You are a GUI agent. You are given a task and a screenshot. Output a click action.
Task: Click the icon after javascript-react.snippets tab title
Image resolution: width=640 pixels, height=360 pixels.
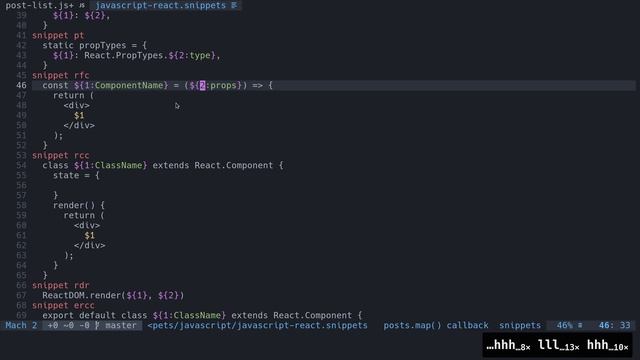click(234, 5)
